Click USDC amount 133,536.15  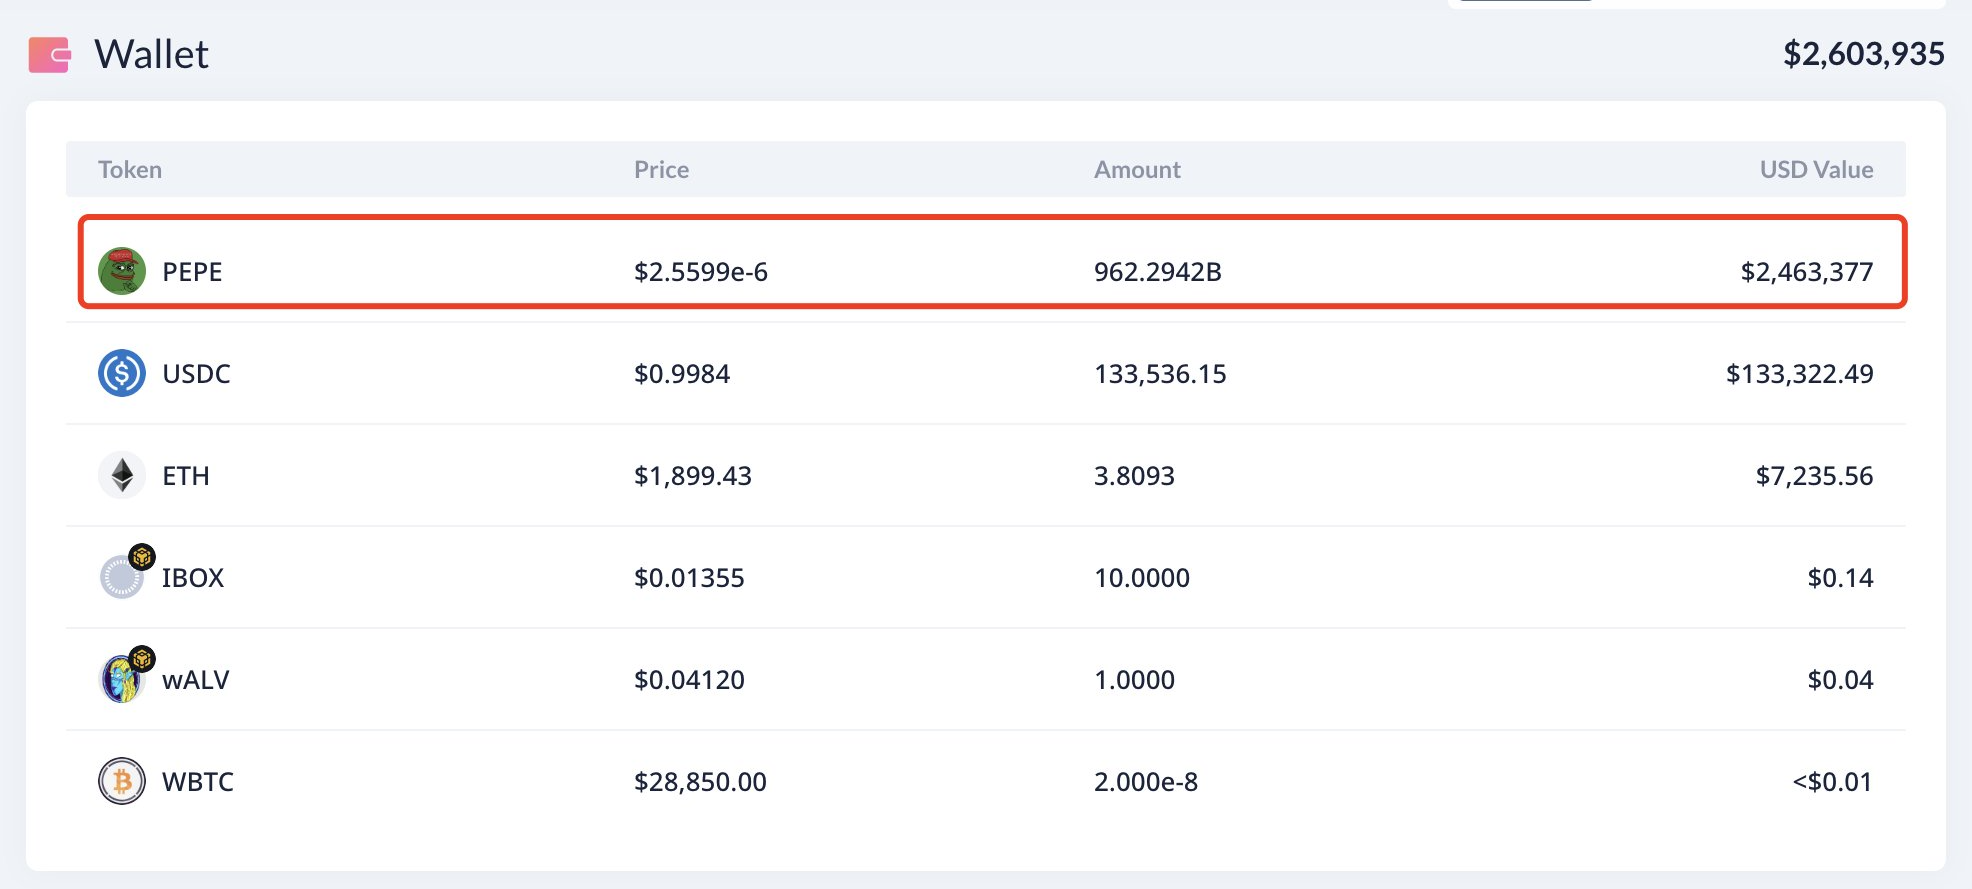[1160, 374]
